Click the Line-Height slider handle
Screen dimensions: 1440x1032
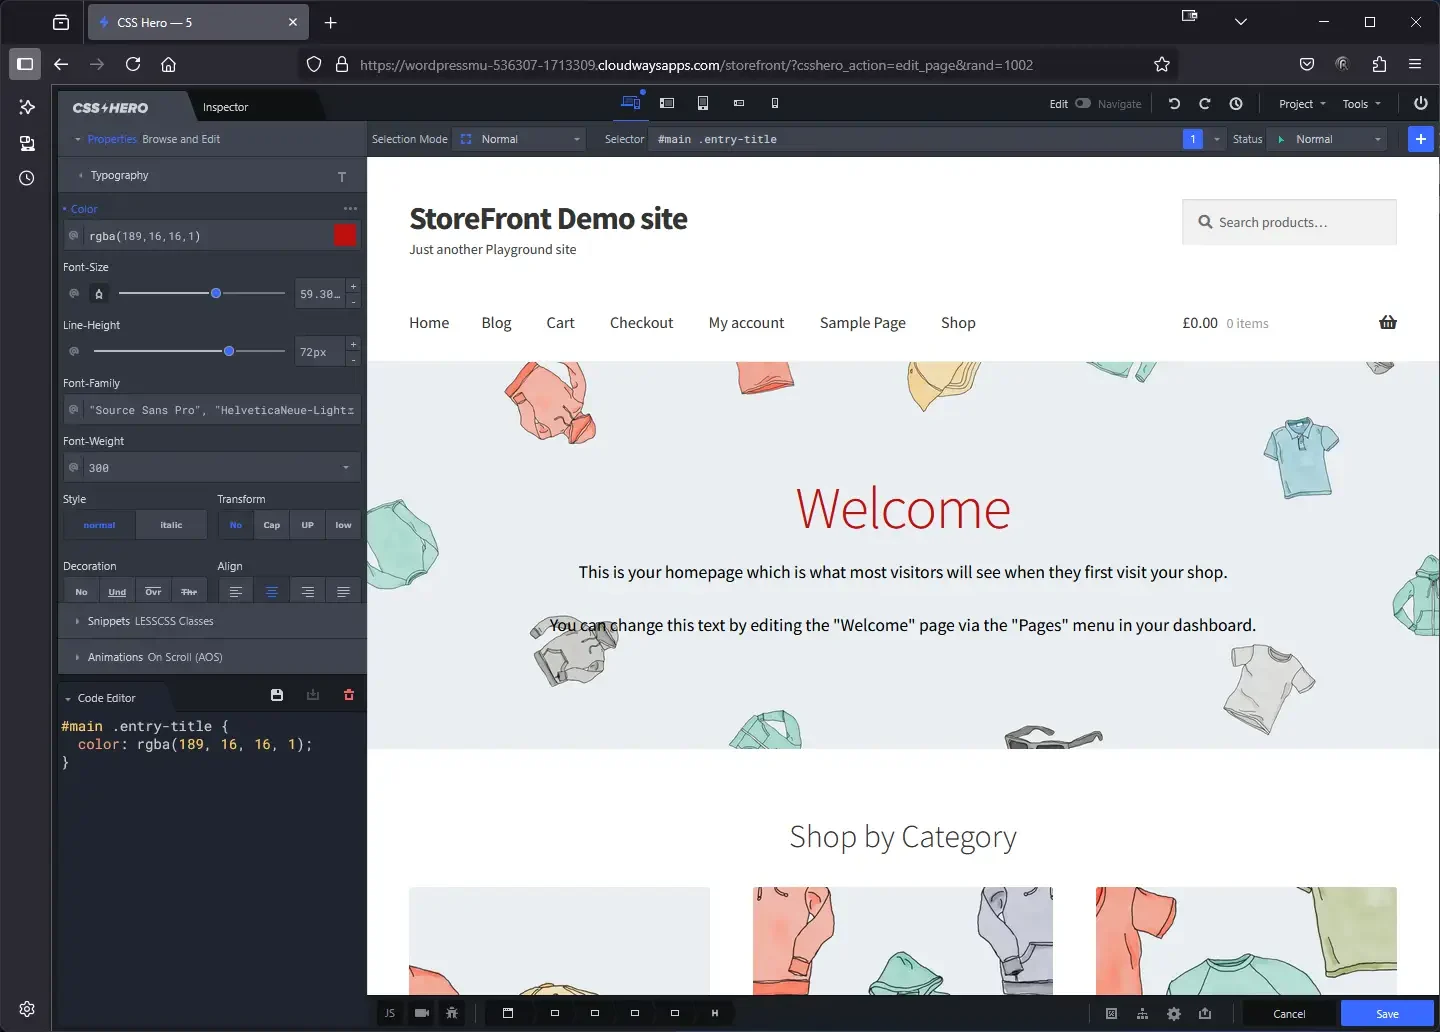[x=229, y=351]
